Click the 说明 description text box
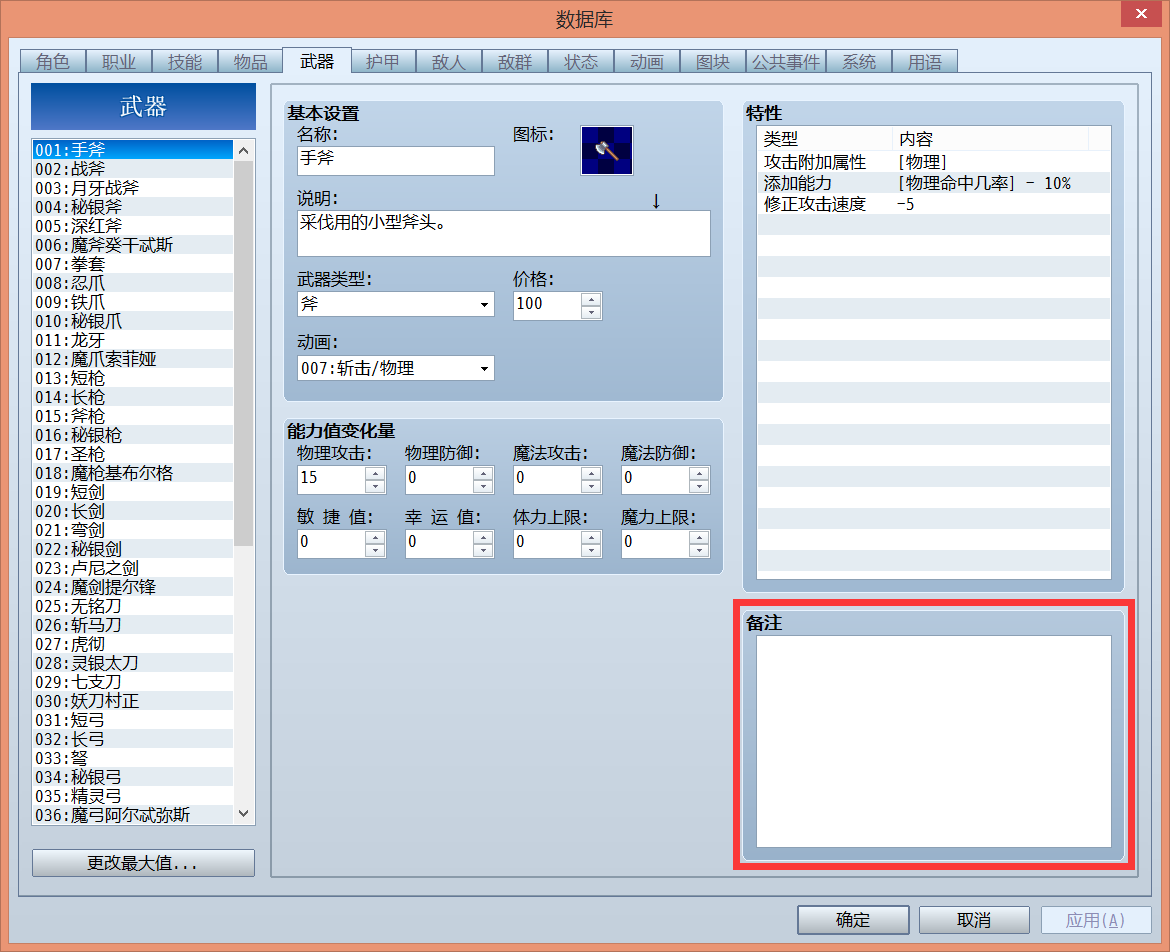The height and width of the screenshot is (952, 1170). pos(504,234)
